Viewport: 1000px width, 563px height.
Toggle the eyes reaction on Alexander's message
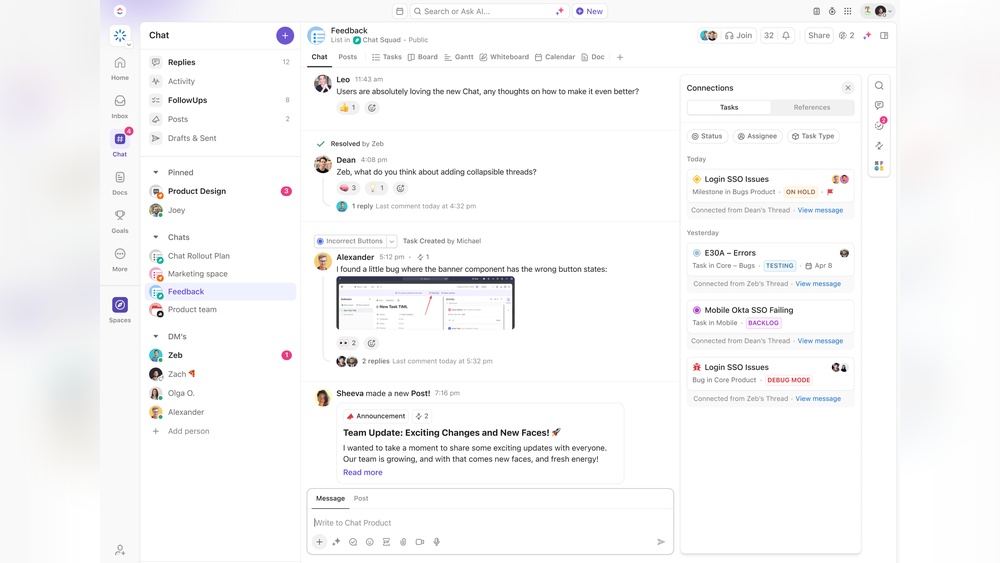347,343
